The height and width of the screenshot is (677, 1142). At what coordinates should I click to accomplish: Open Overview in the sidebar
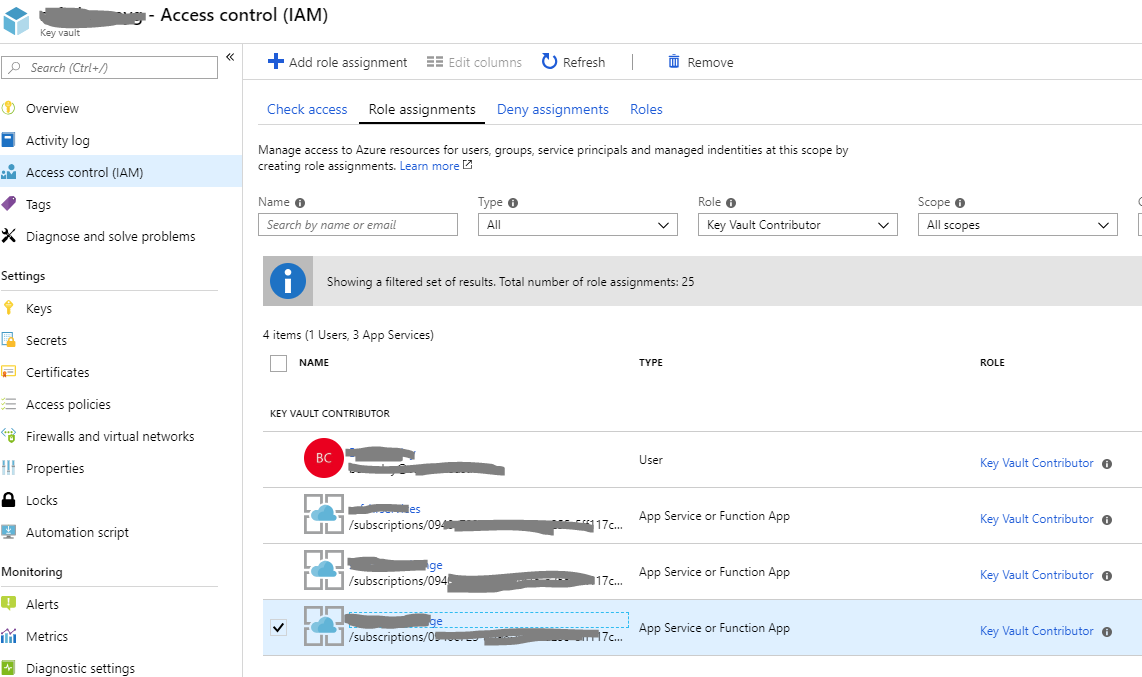[52, 108]
